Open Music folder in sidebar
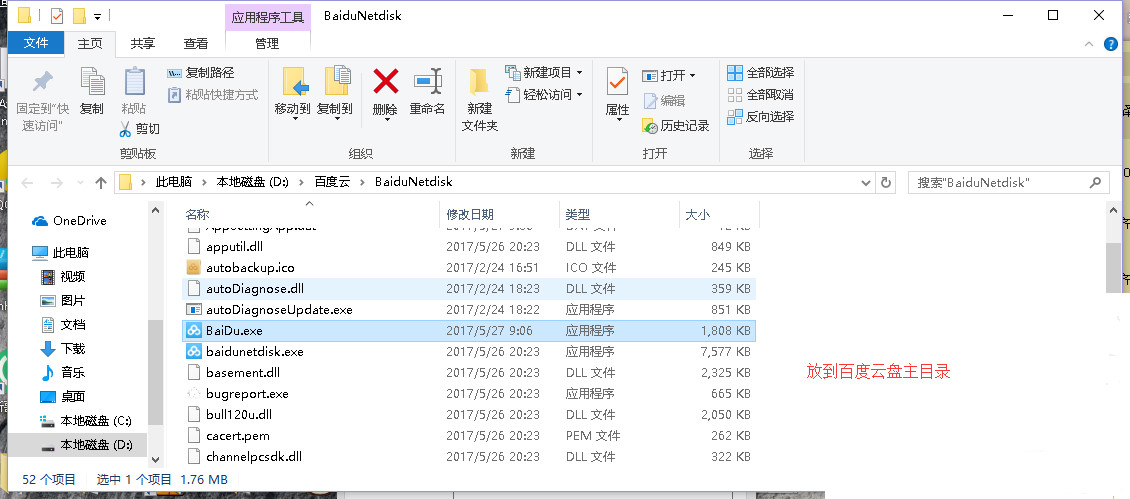 [x=63, y=372]
